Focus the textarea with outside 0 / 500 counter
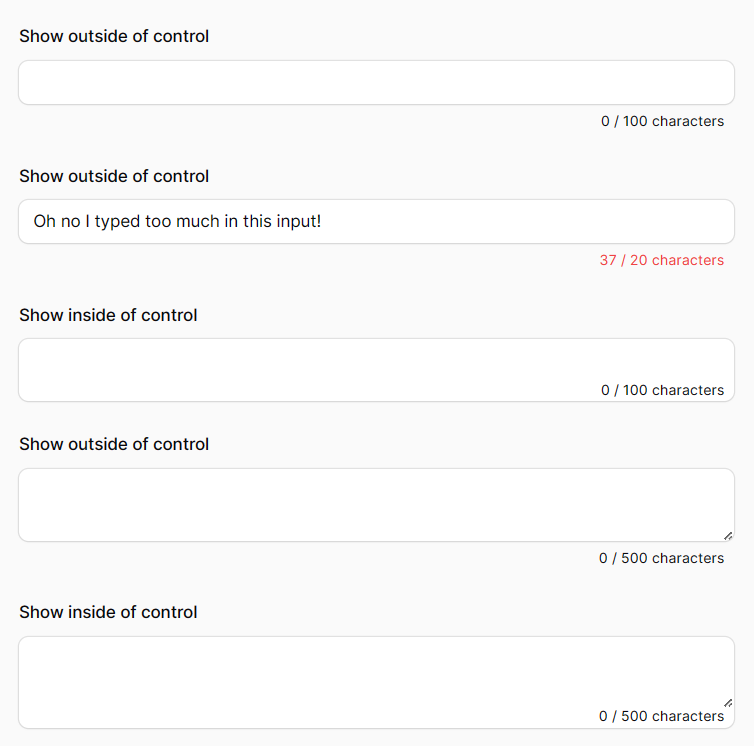This screenshot has height=746, width=754. 377,505
